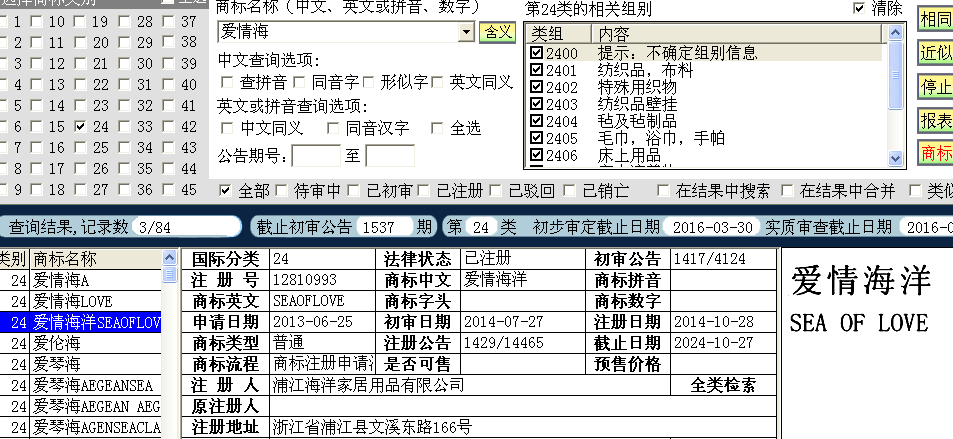
Task: Check class 10 checkbox
Action: [x=36, y=22]
